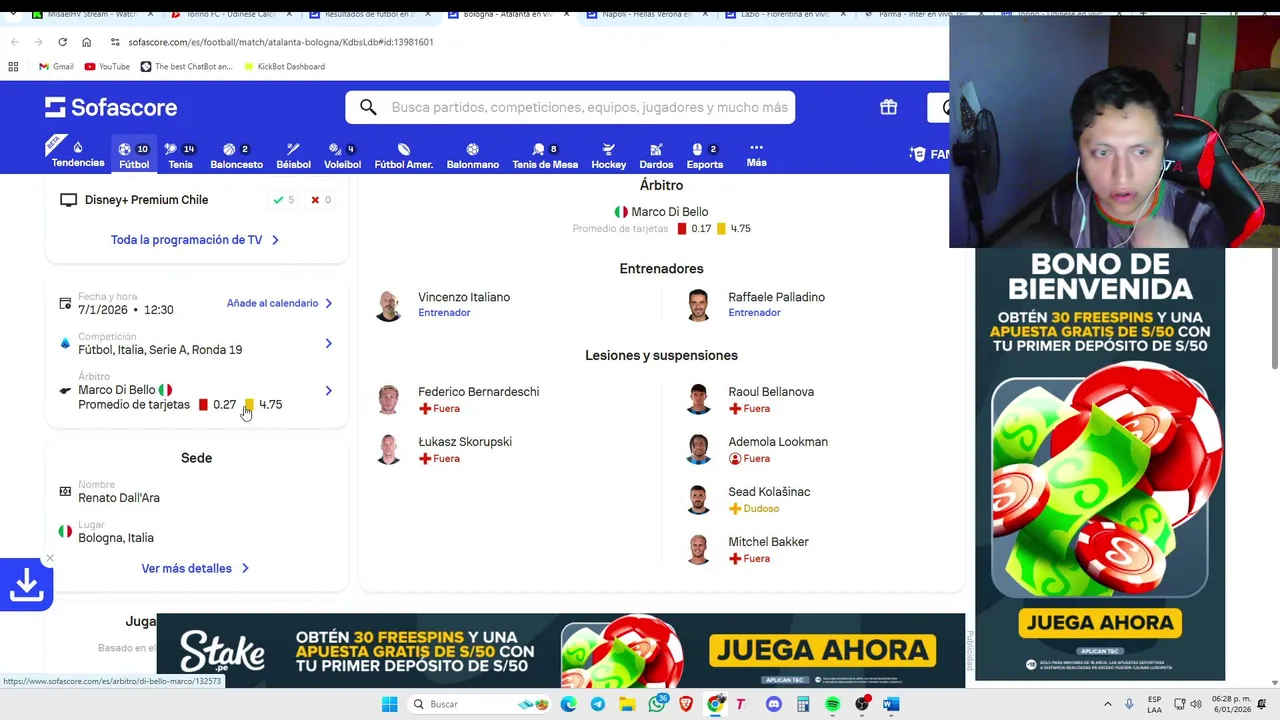Show hidden system tray icons chevron
1280x720 pixels.
[x=1109, y=704]
